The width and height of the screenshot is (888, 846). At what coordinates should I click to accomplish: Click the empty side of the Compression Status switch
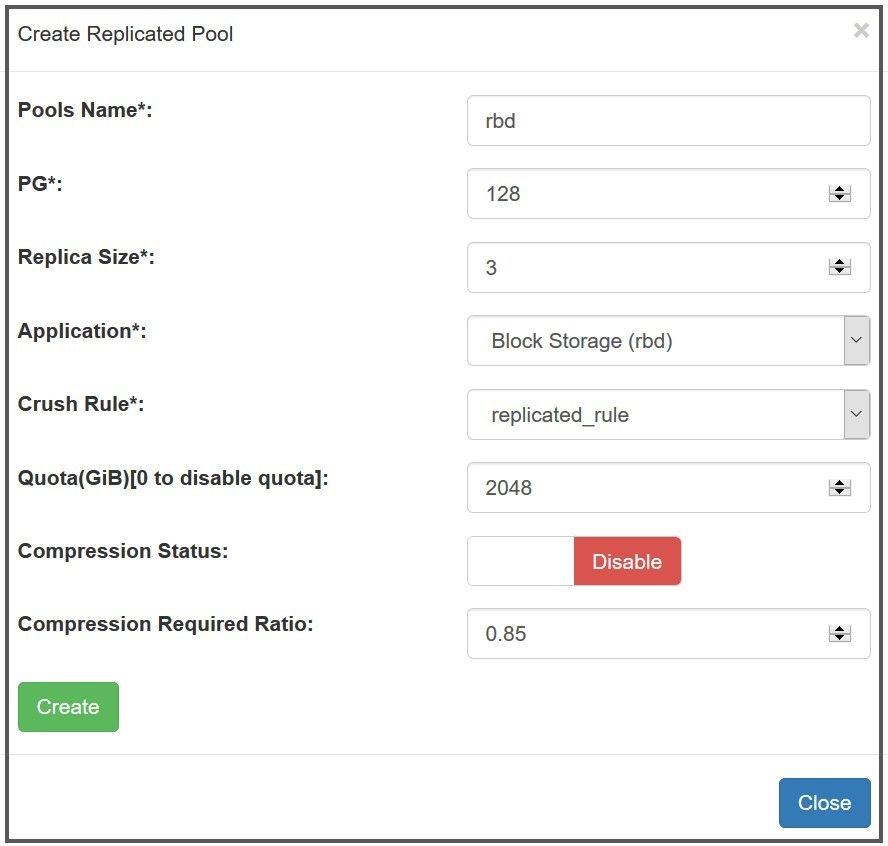(520, 561)
